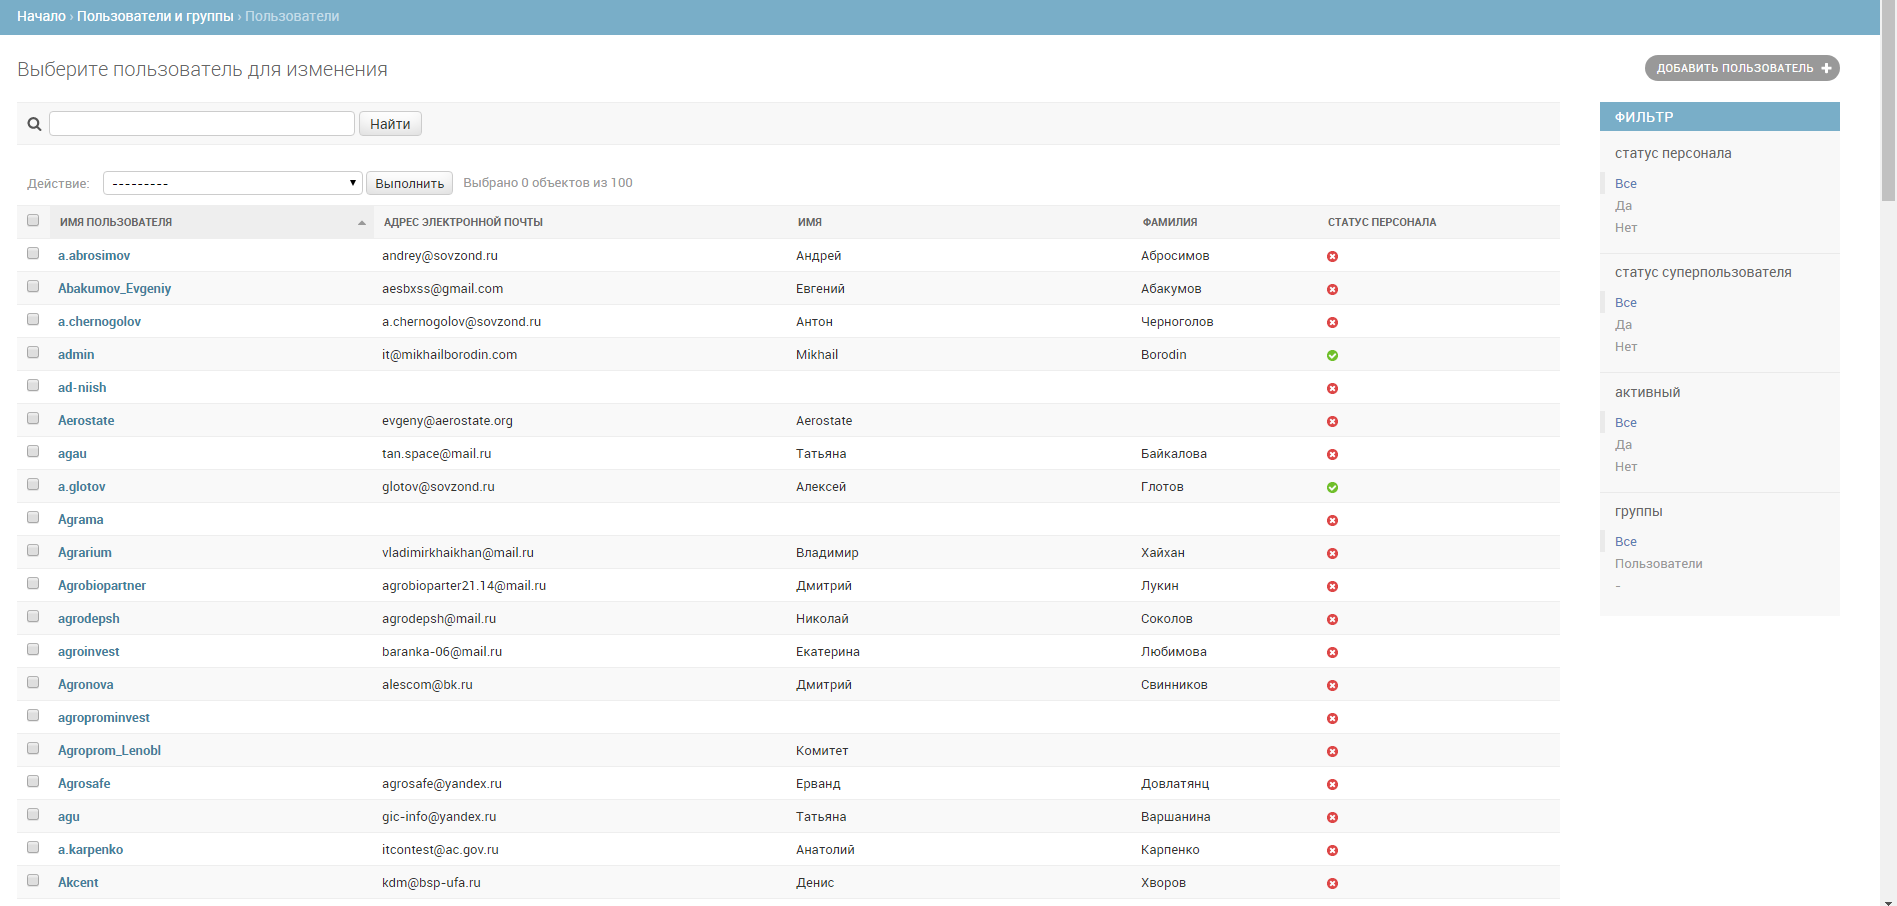Click red status icon in Agronova row

1332,686
